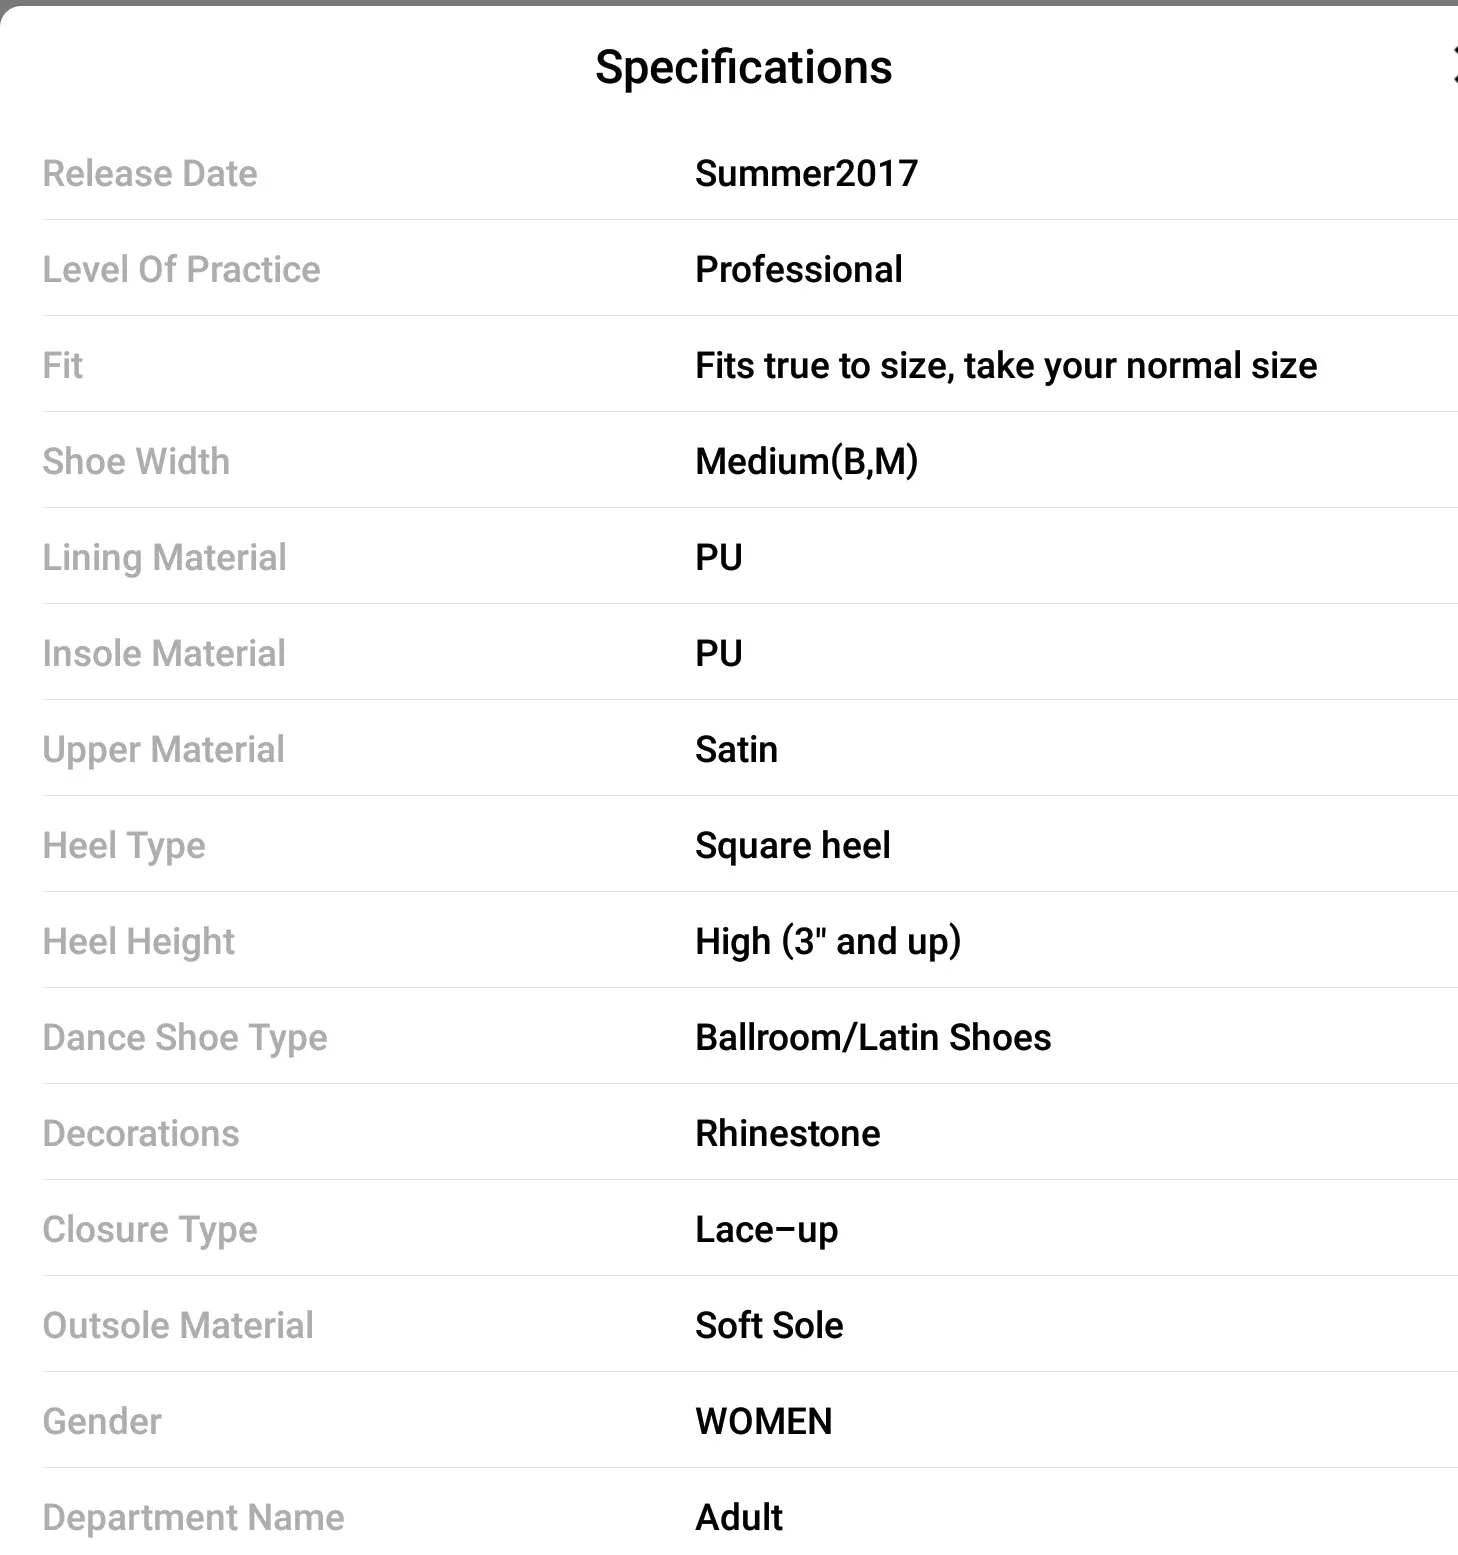Screen dimensions: 1458x1555
Task: Click the Specifications heading
Action: click(743, 67)
